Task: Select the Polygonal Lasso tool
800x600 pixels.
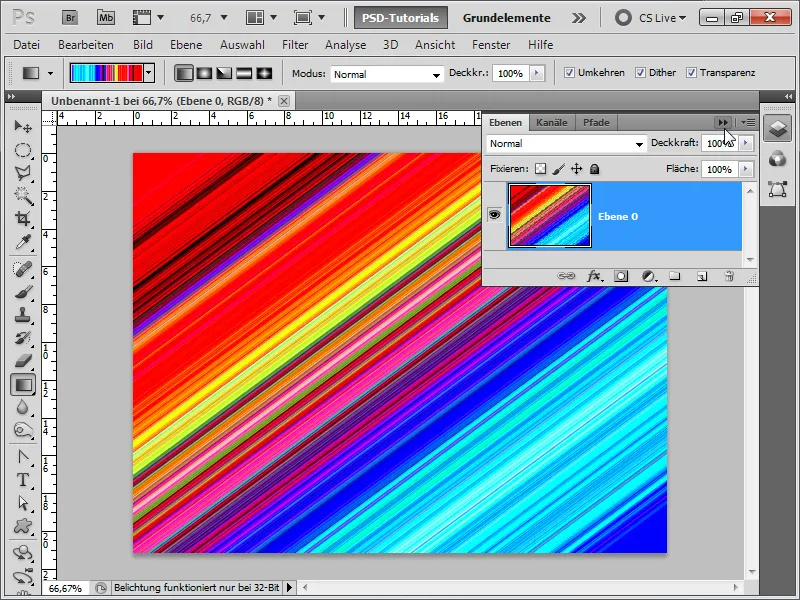Action: (23, 173)
